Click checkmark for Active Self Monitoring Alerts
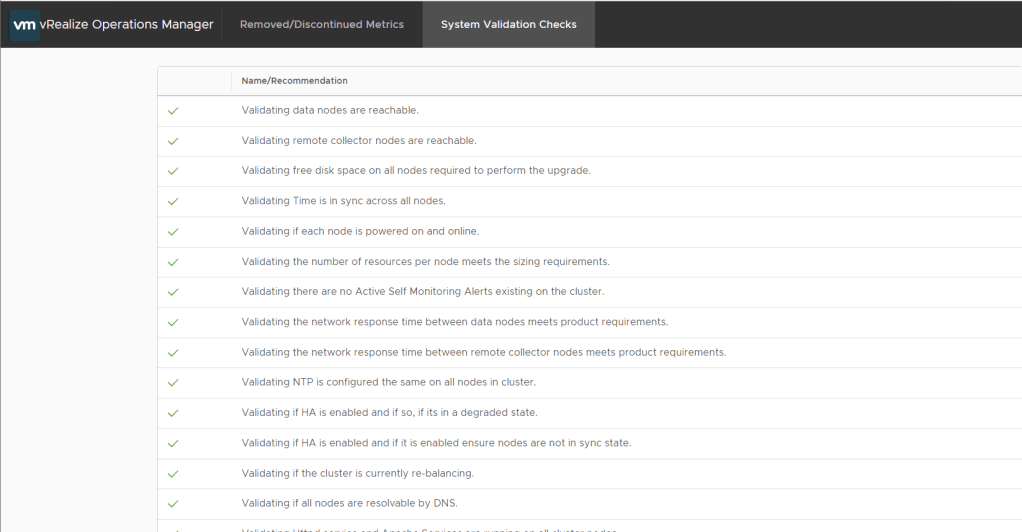 click(173, 292)
